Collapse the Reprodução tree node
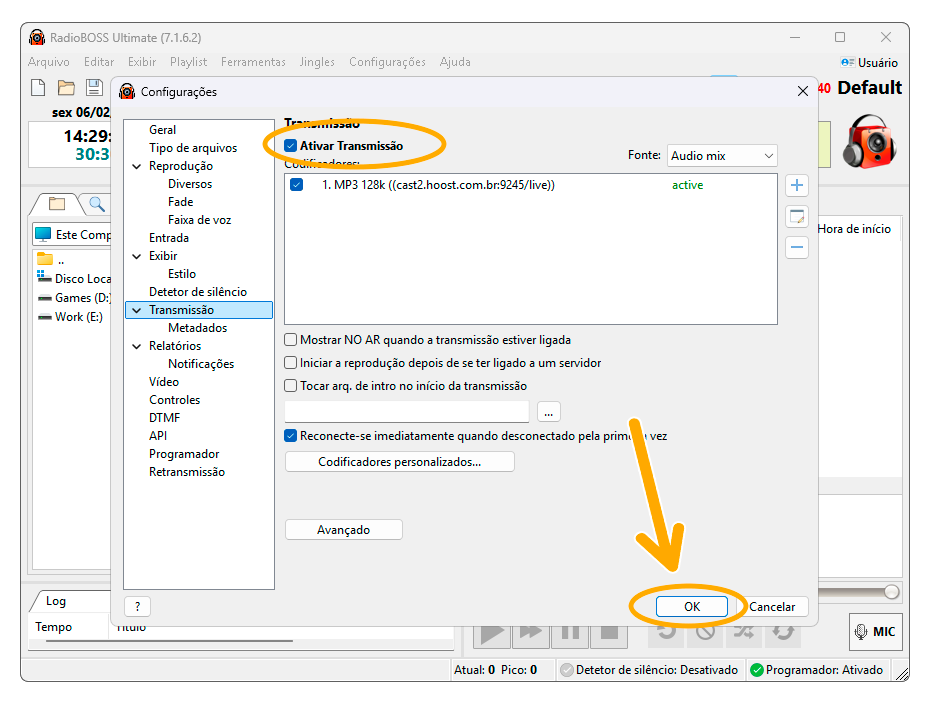Screen dimensions: 931x704 pyautogui.click(x=136, y=166)
